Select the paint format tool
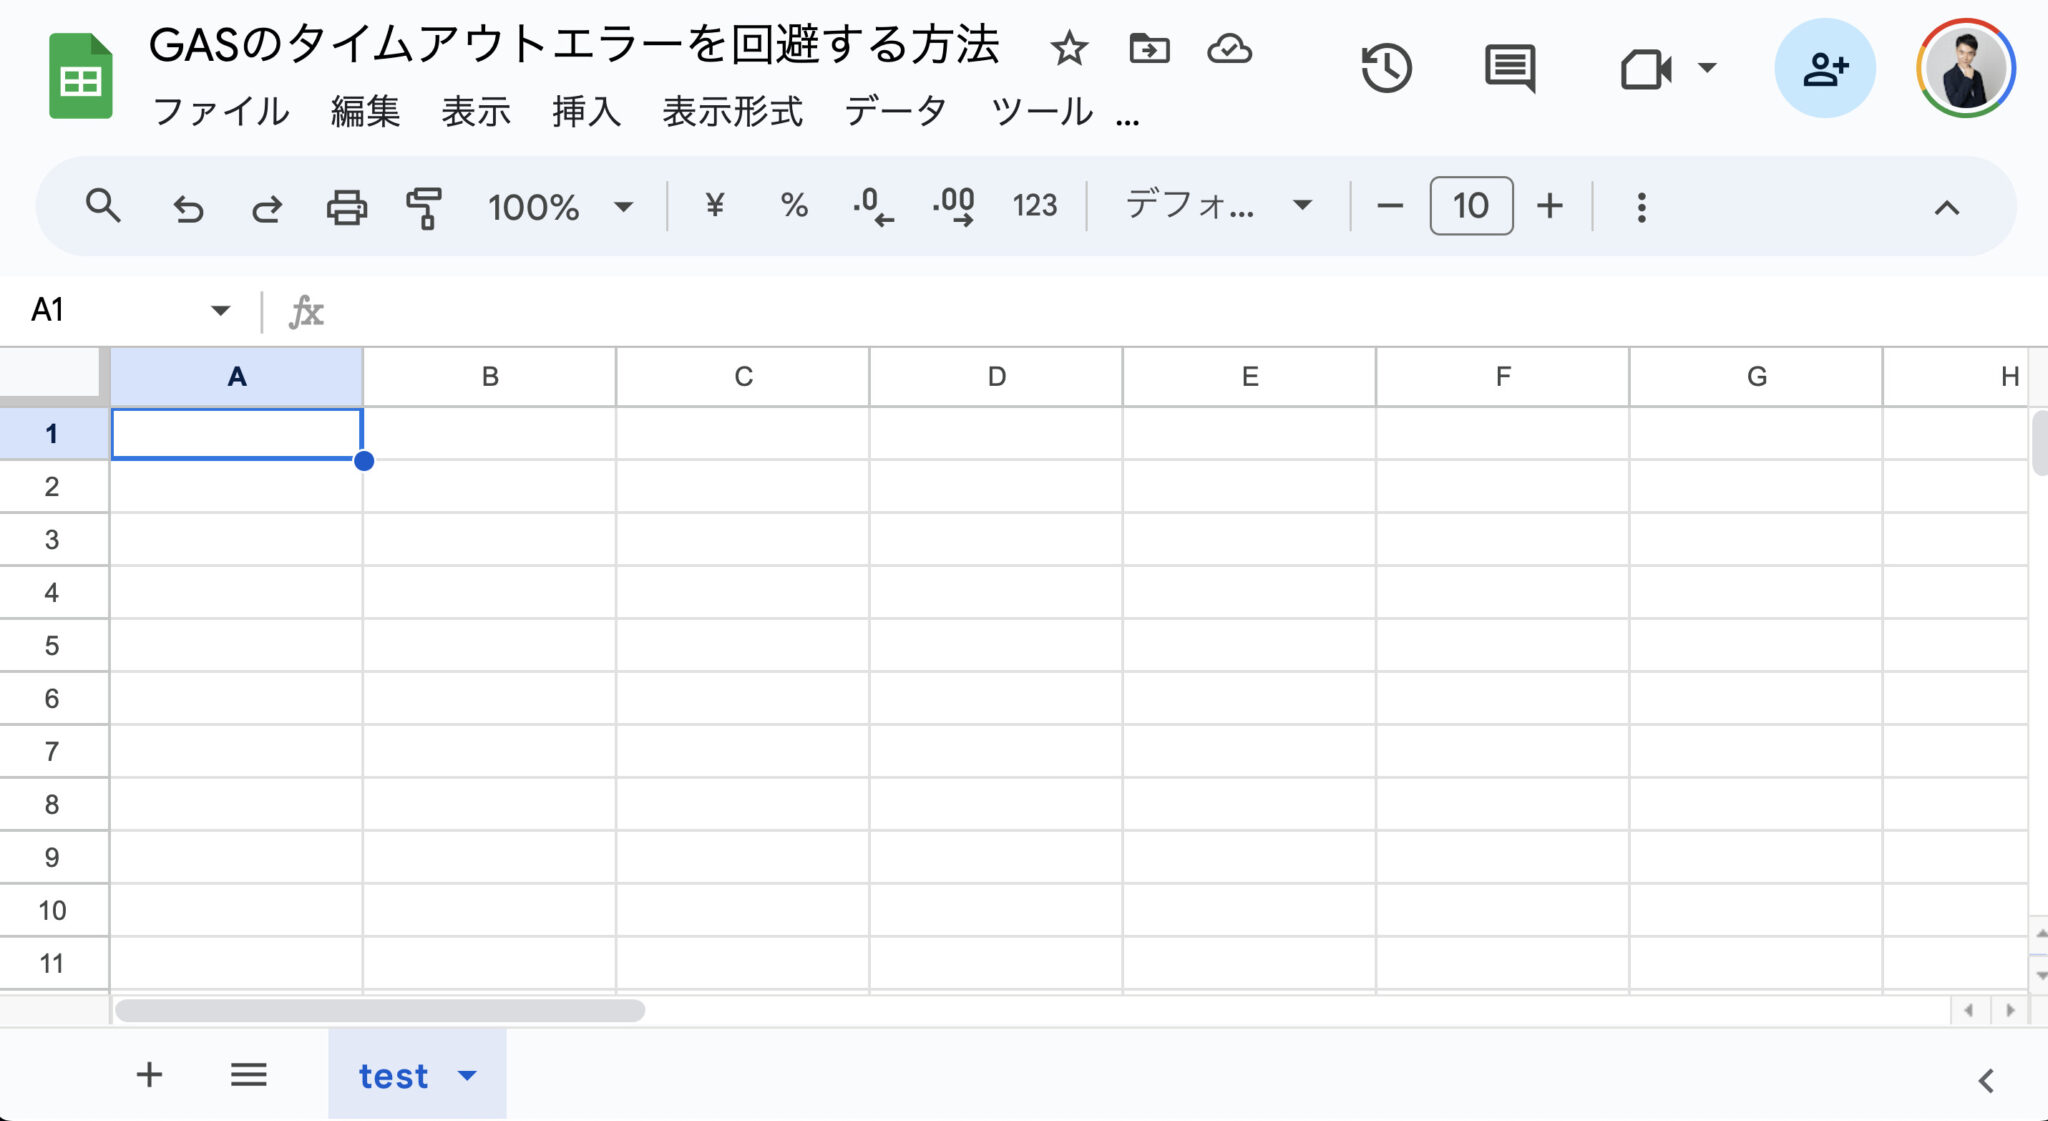Viewport: 2048px width, 1121px height. (423, 207)
